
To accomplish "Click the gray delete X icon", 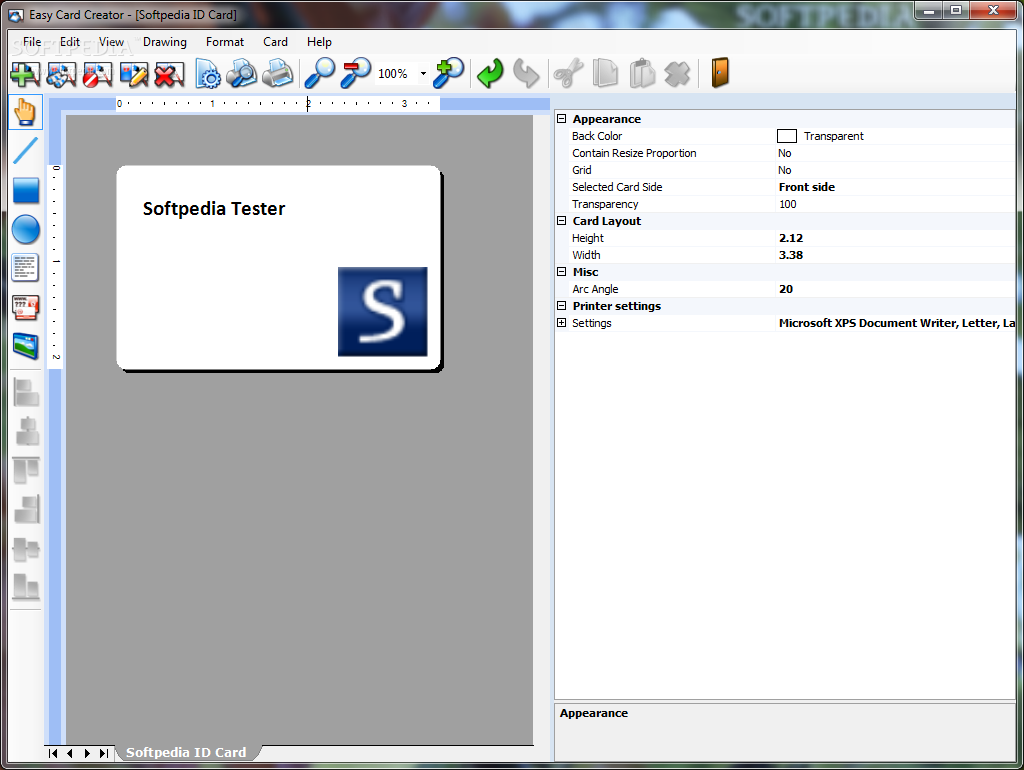I will [x=677, y=73].
